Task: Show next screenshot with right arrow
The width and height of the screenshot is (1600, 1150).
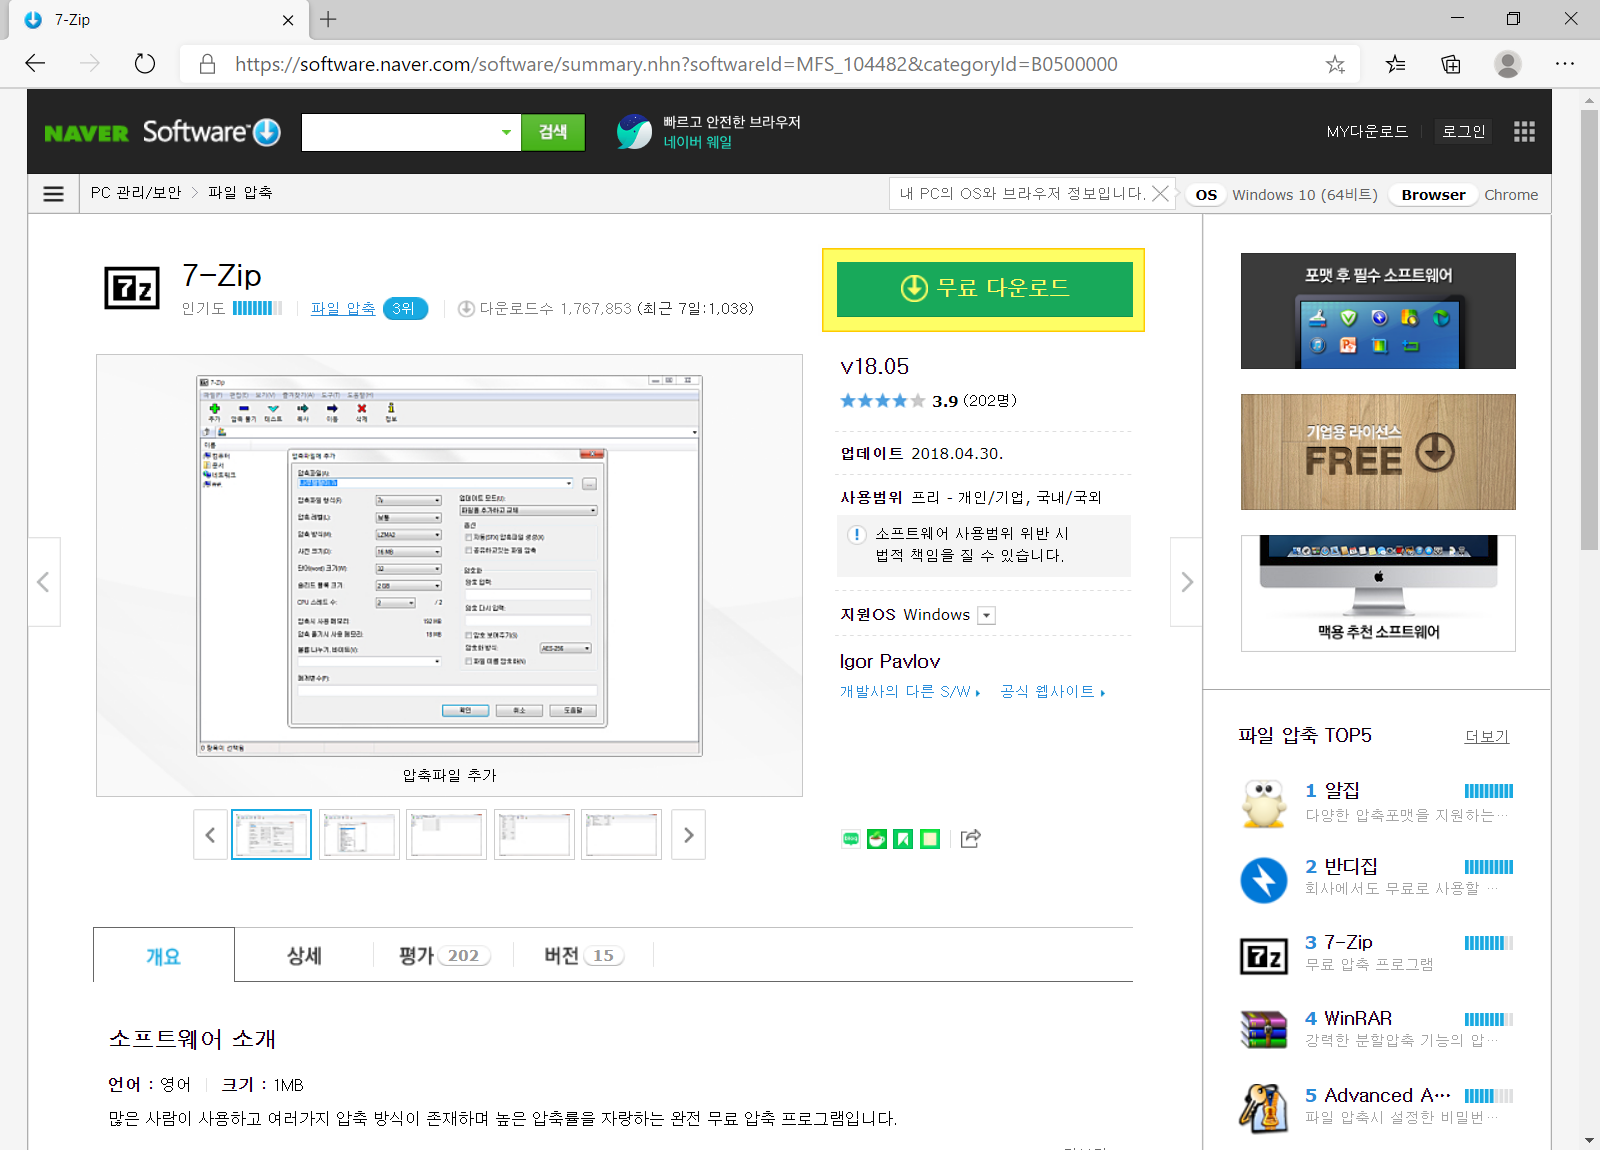Action: (x=1186, y=582)
